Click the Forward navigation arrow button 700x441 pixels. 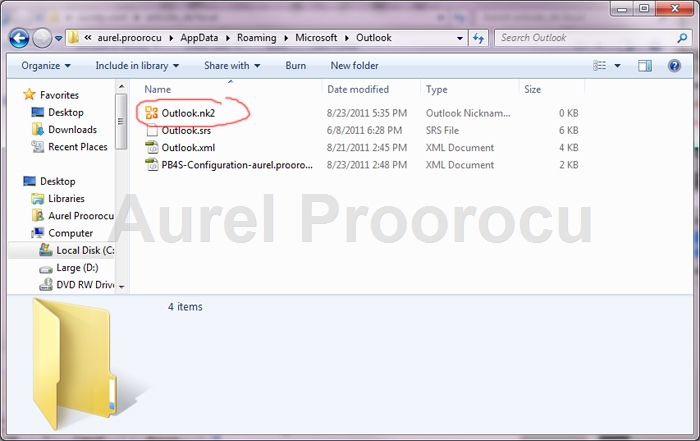[42, 38]
